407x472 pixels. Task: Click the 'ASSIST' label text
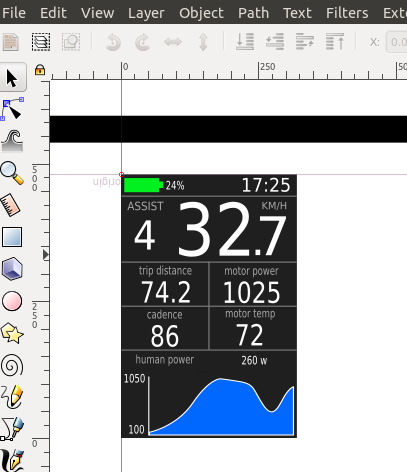145,206
